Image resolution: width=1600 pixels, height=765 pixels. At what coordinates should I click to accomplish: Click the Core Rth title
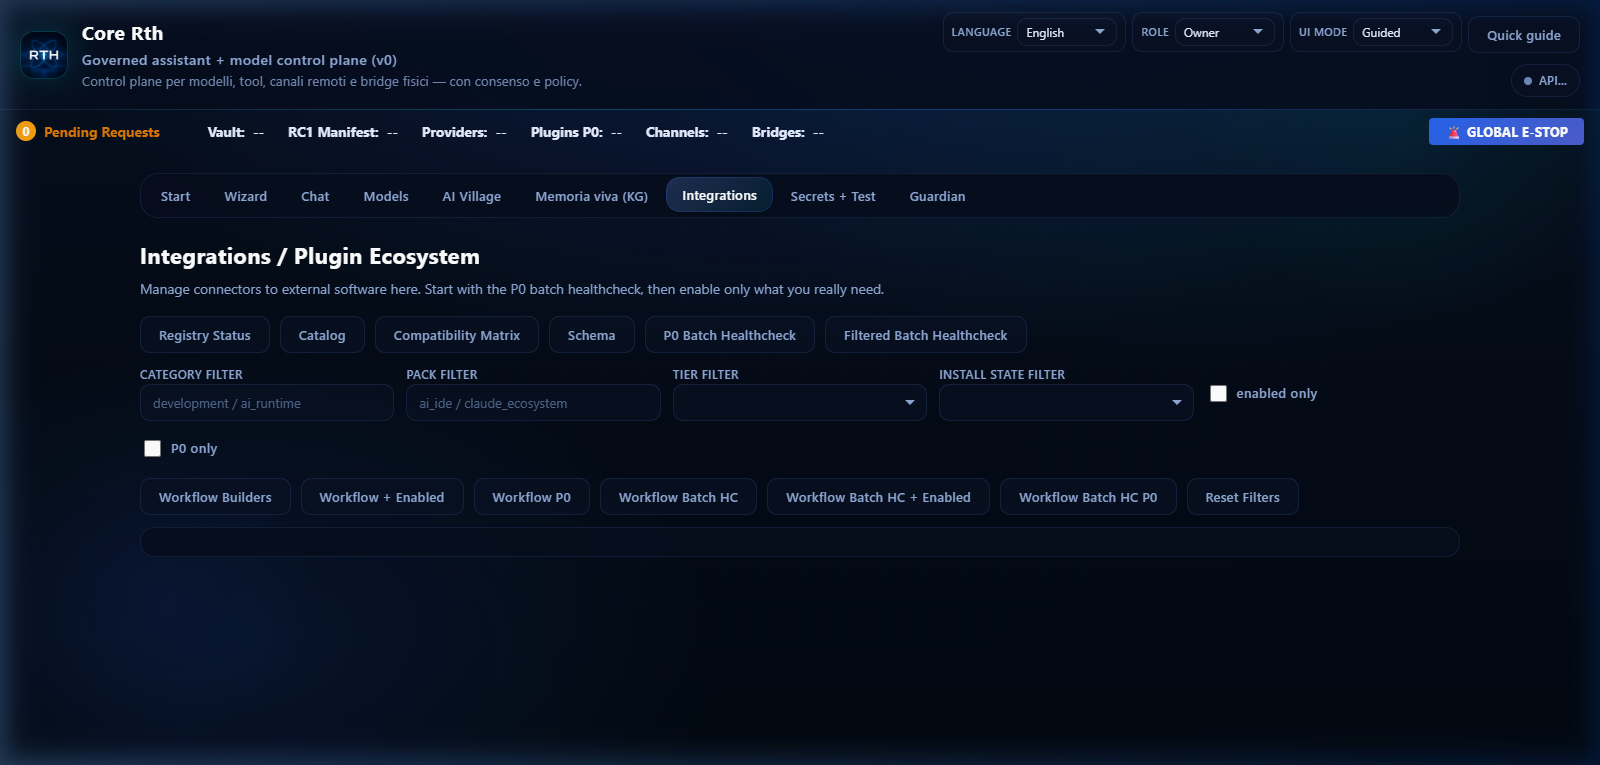click(x=122, y=33)
